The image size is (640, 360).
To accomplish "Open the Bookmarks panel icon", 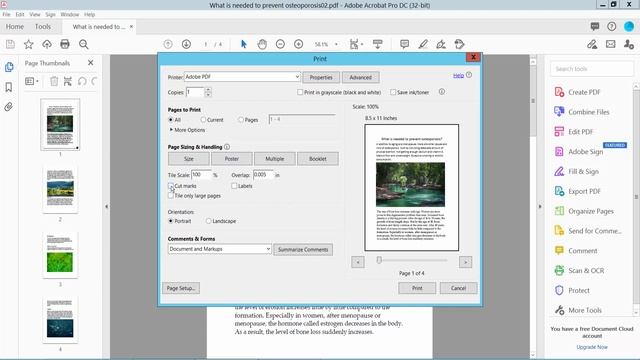I will (9, 87).
